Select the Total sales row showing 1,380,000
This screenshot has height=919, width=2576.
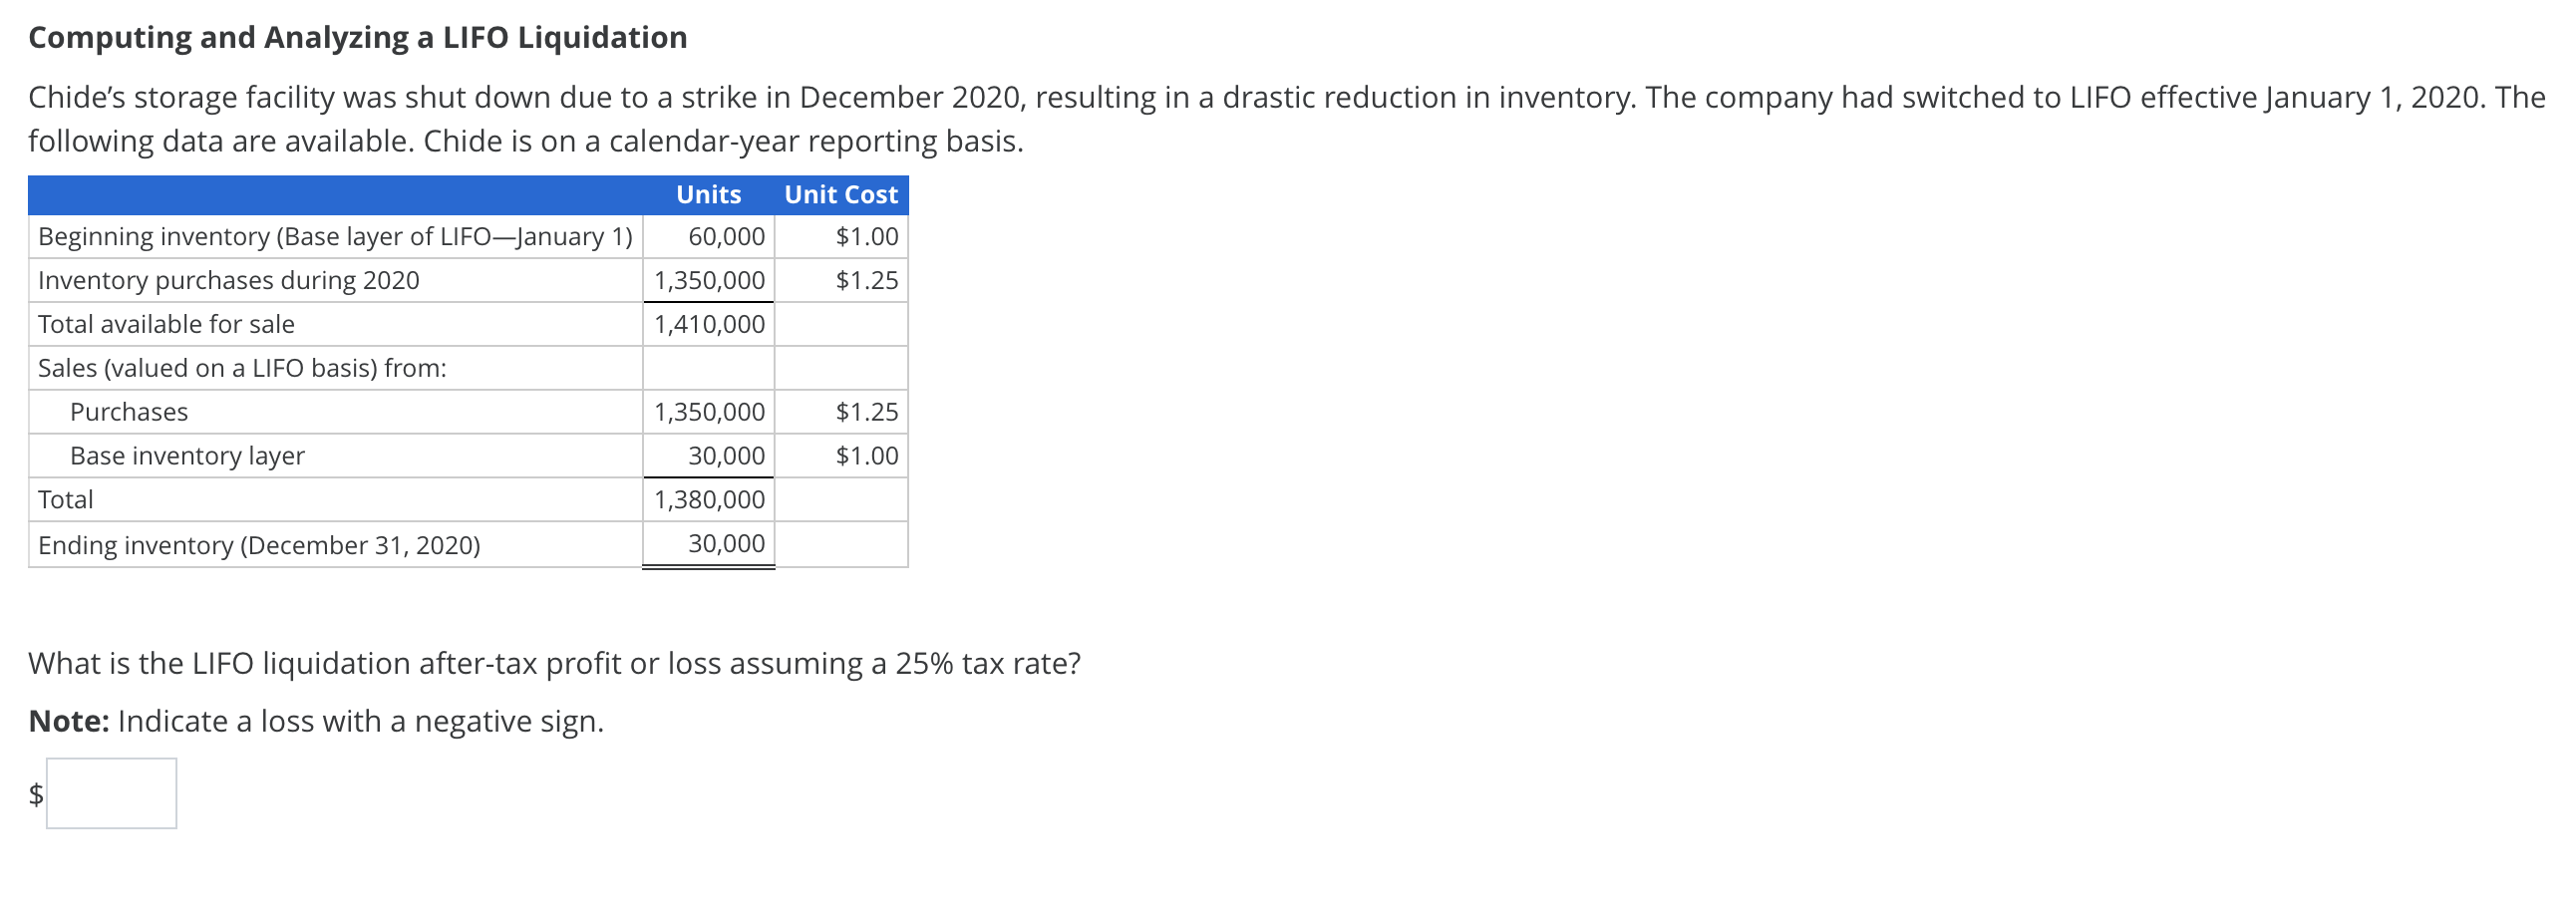[x=710, y=499]
